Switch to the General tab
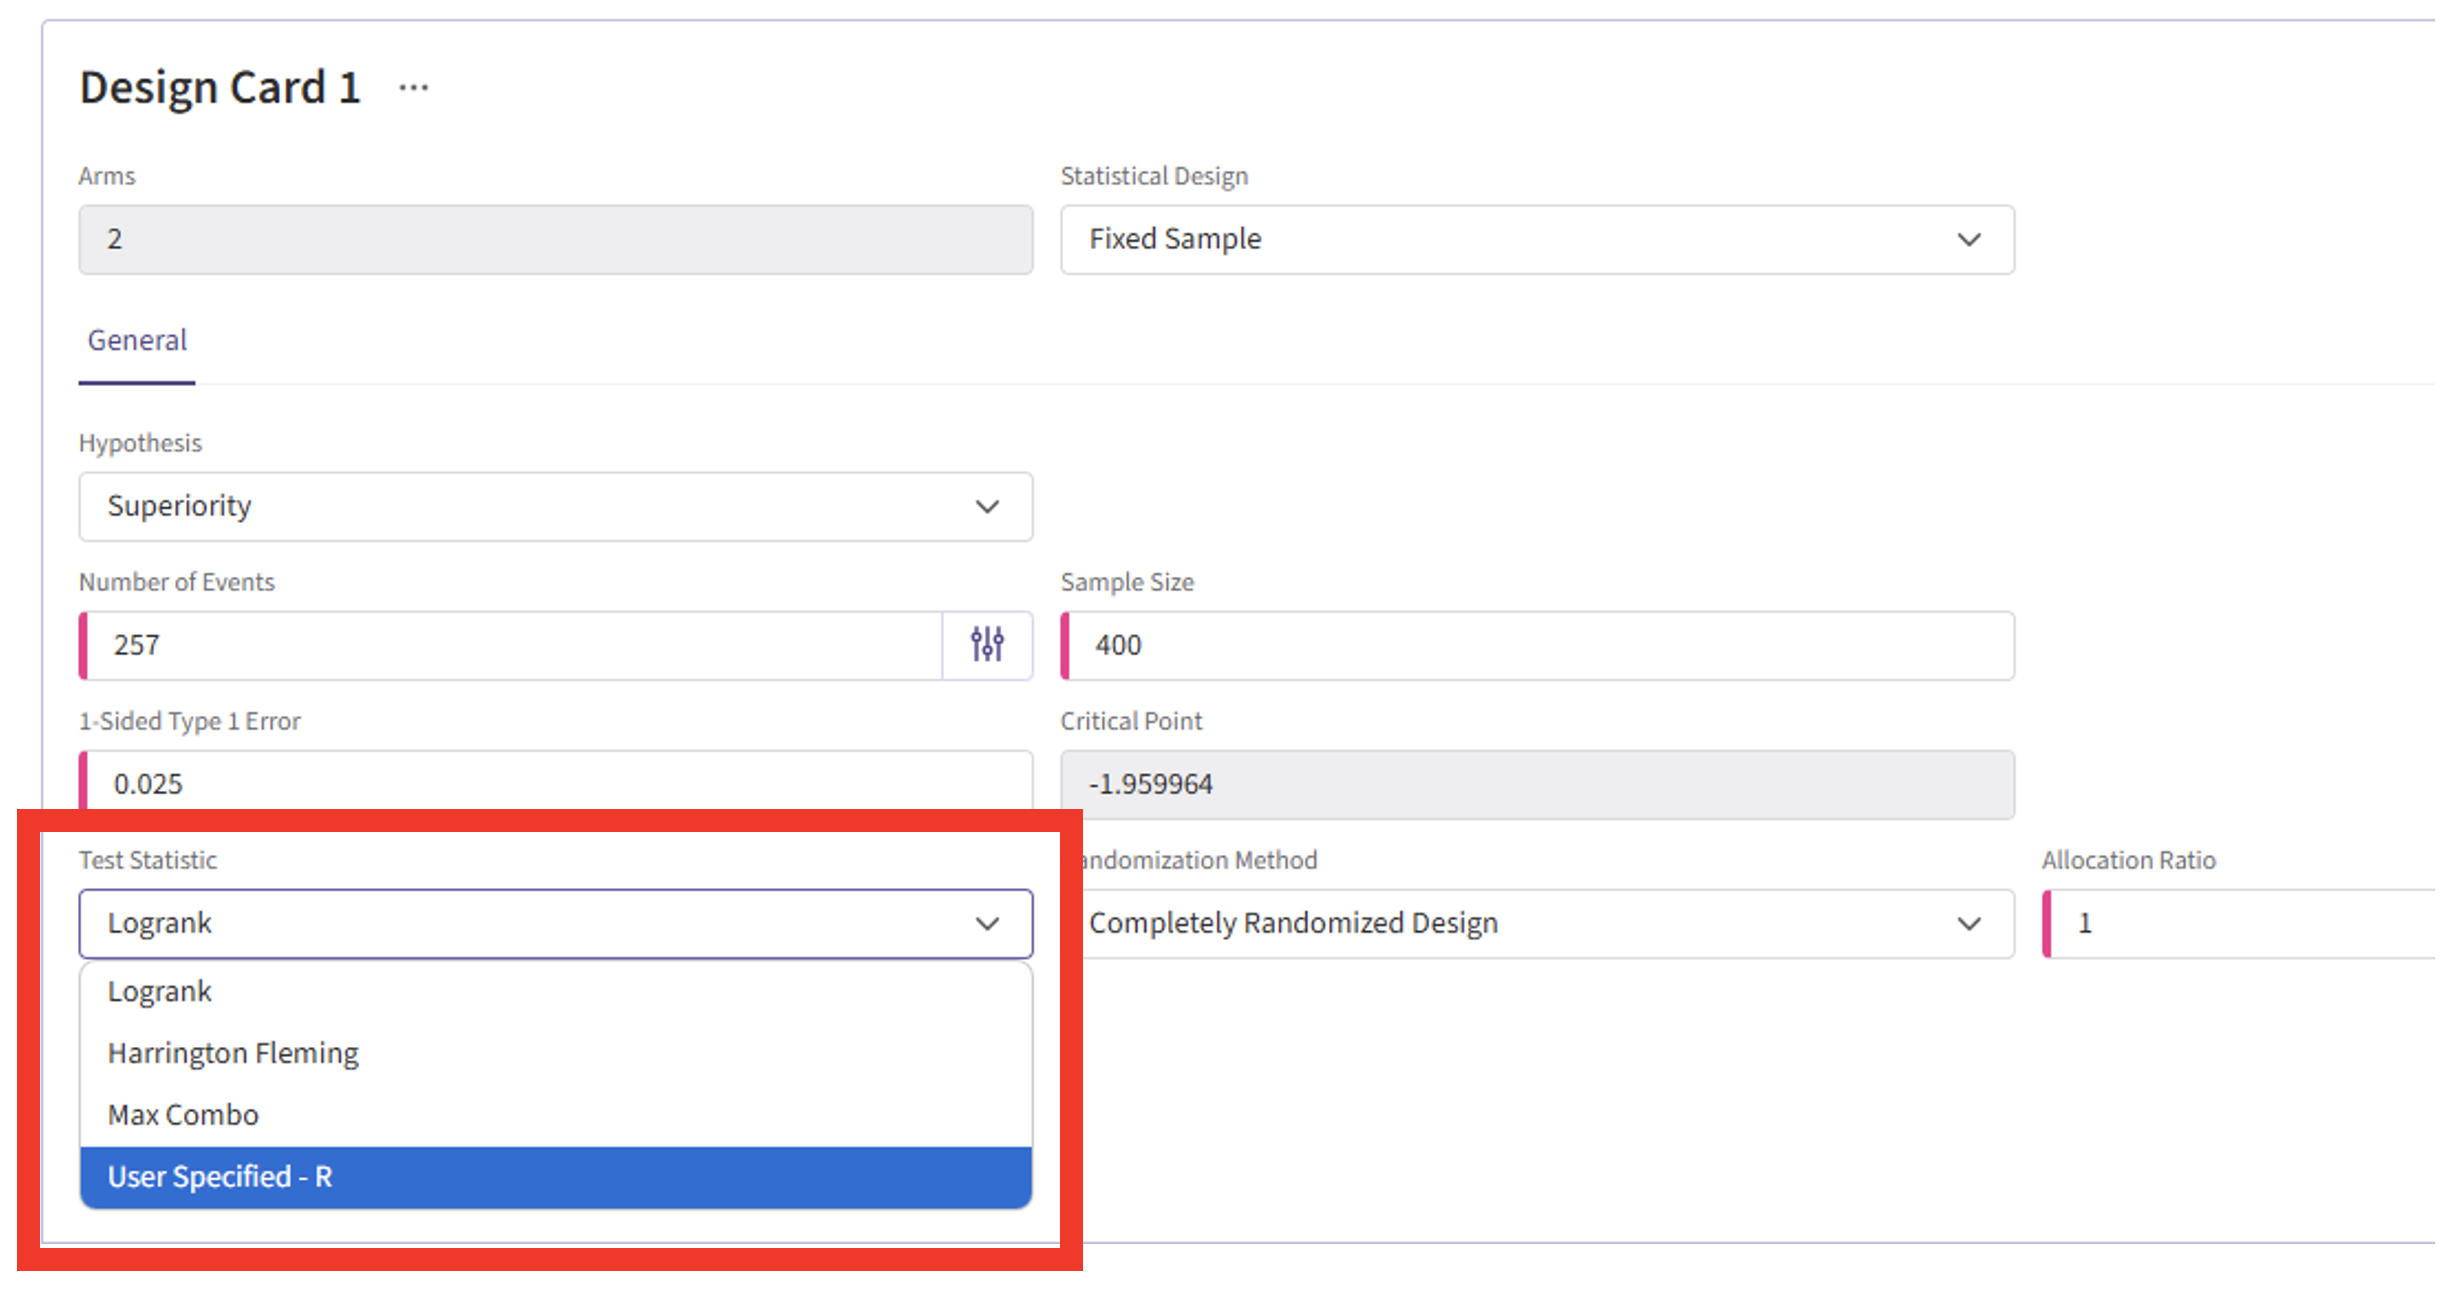The height and width of the screenshot is (1290, 2460). pos(137,341)
